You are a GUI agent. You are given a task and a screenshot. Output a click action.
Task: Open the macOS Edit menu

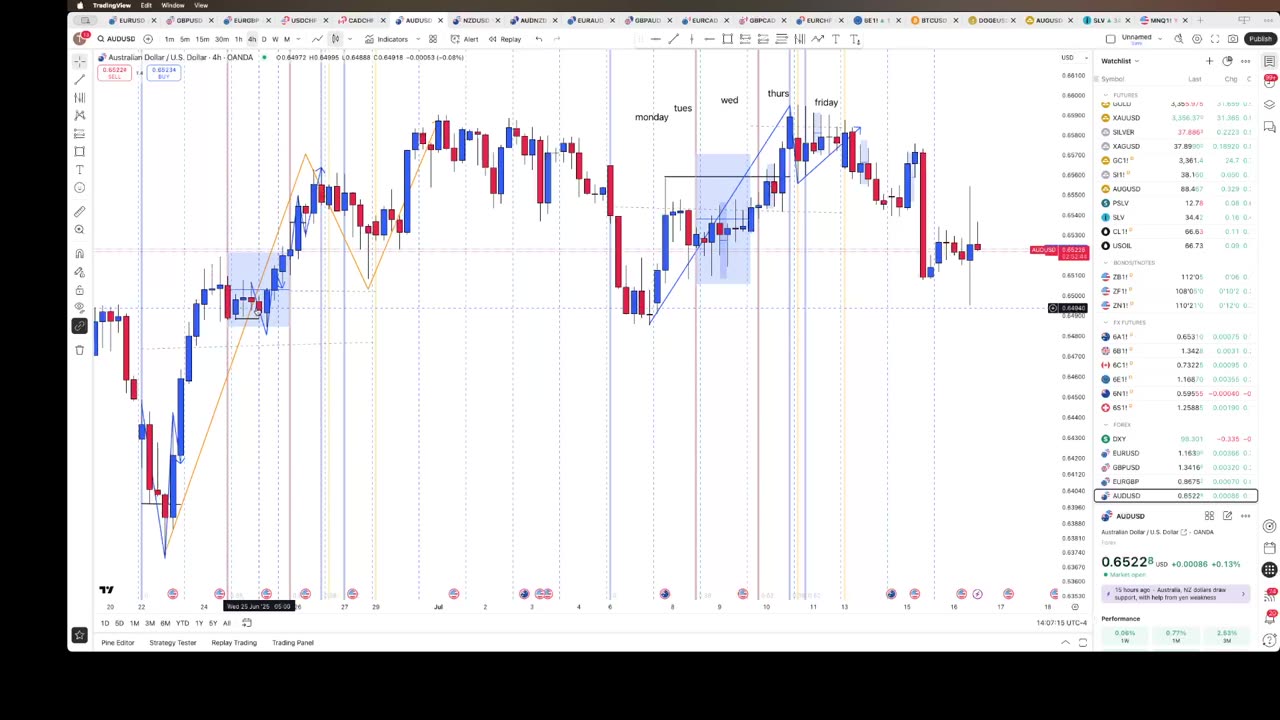(146, 5)
